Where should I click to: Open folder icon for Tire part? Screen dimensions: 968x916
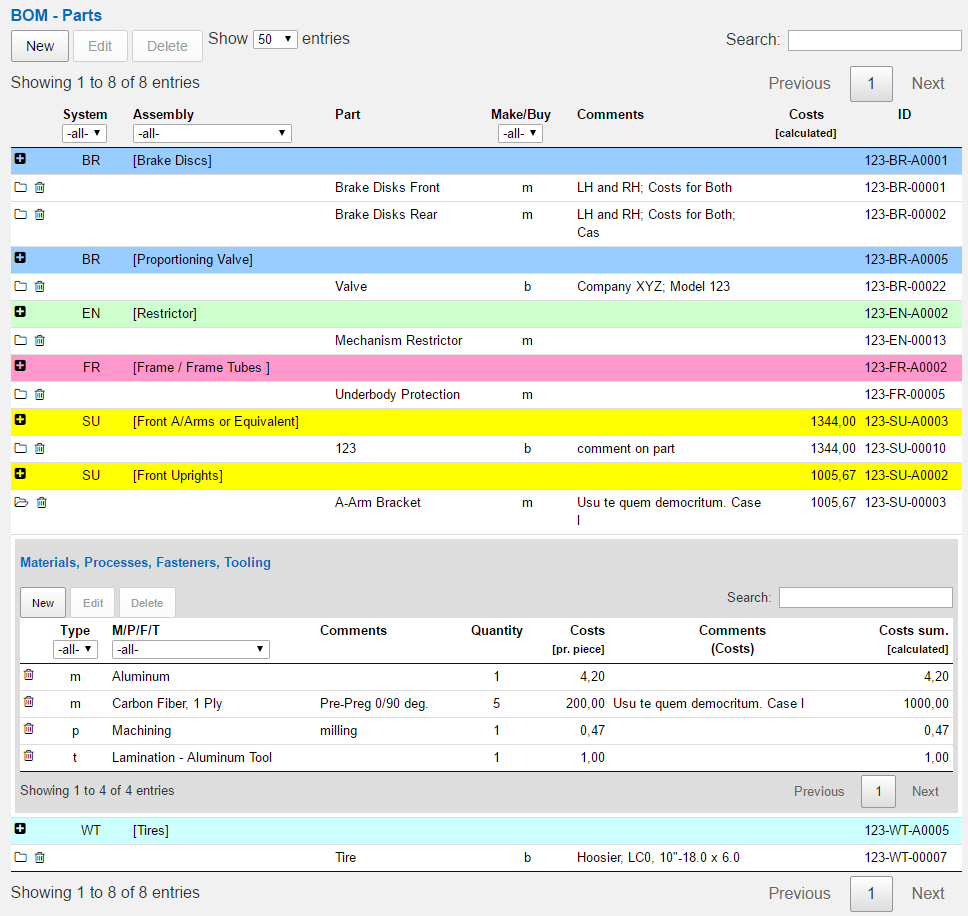coord(20,858)
